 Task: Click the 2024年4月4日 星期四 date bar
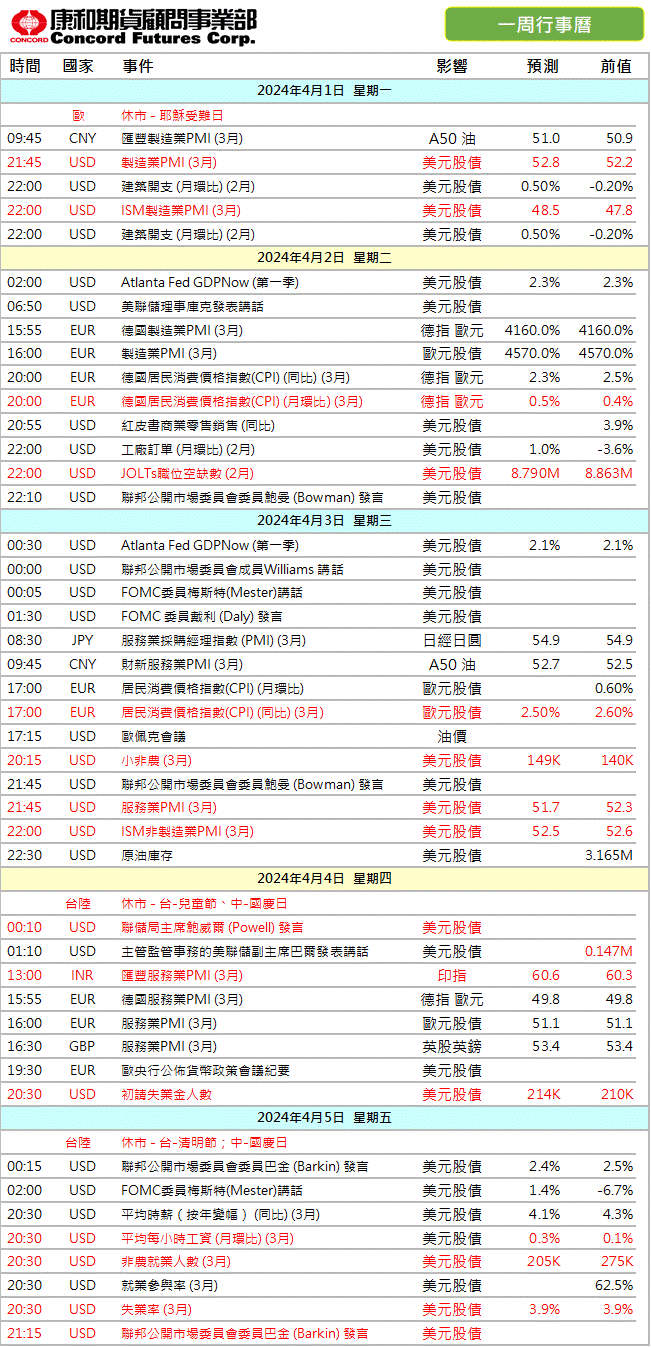click(x=325, y=879)
